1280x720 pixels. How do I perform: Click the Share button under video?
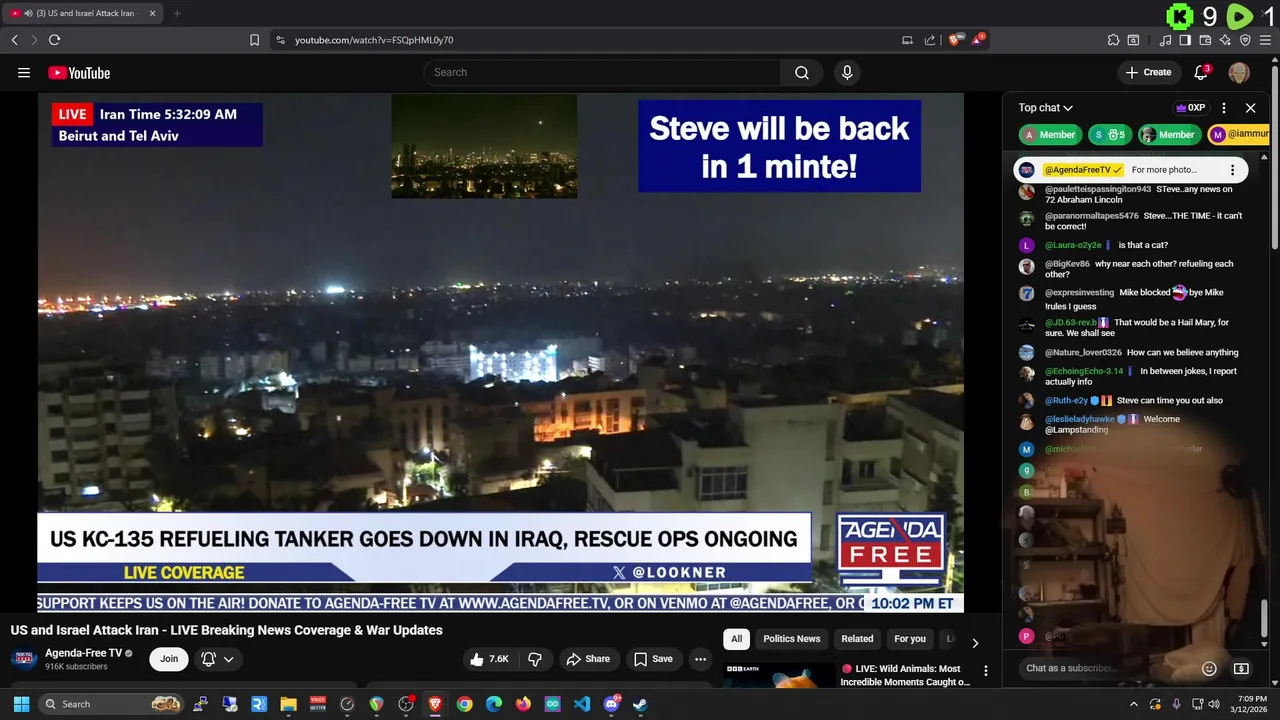click(x=588, y=659)
